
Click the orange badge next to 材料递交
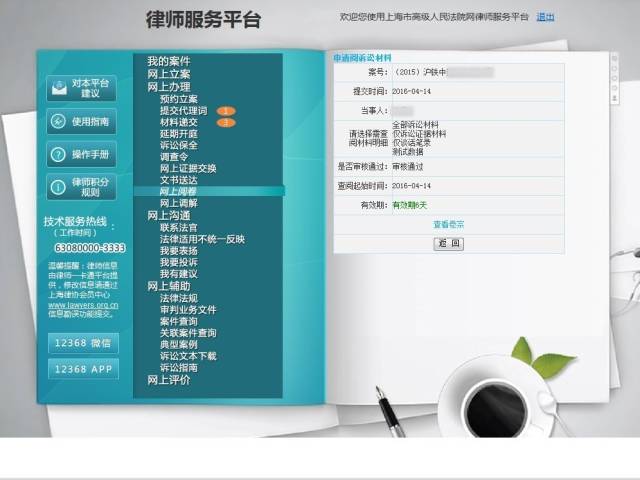coord(225,123)
